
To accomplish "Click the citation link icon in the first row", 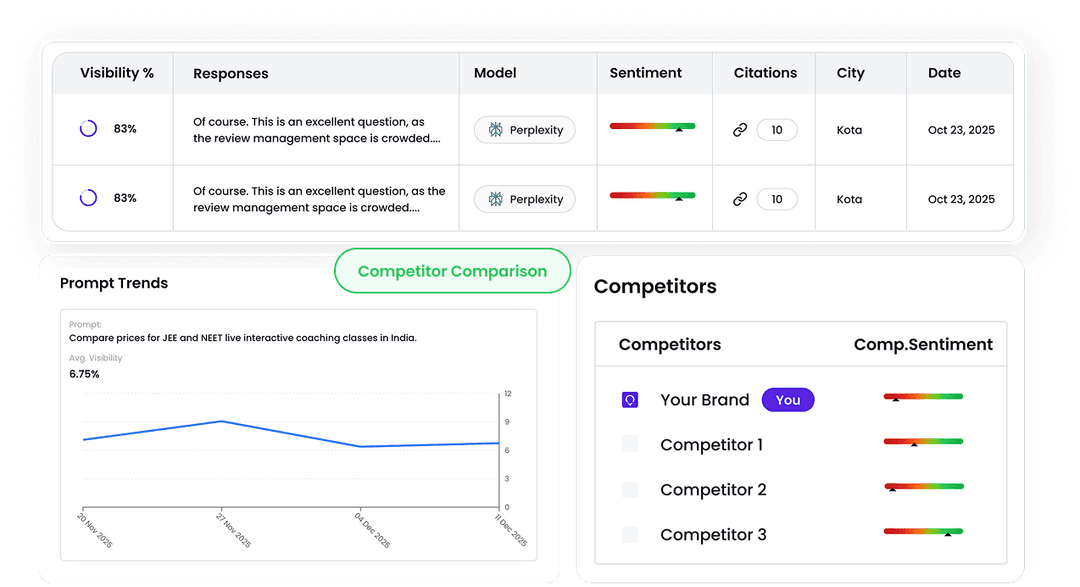I will click(x=740, y=129).
